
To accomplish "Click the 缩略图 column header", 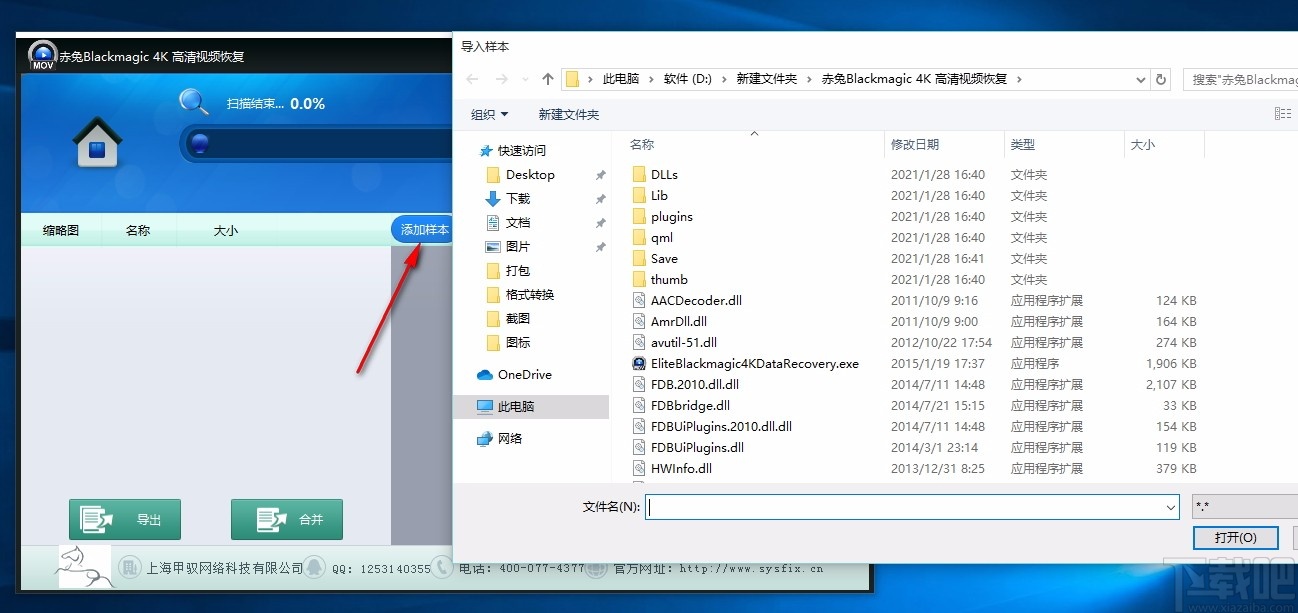I will 60,230.
